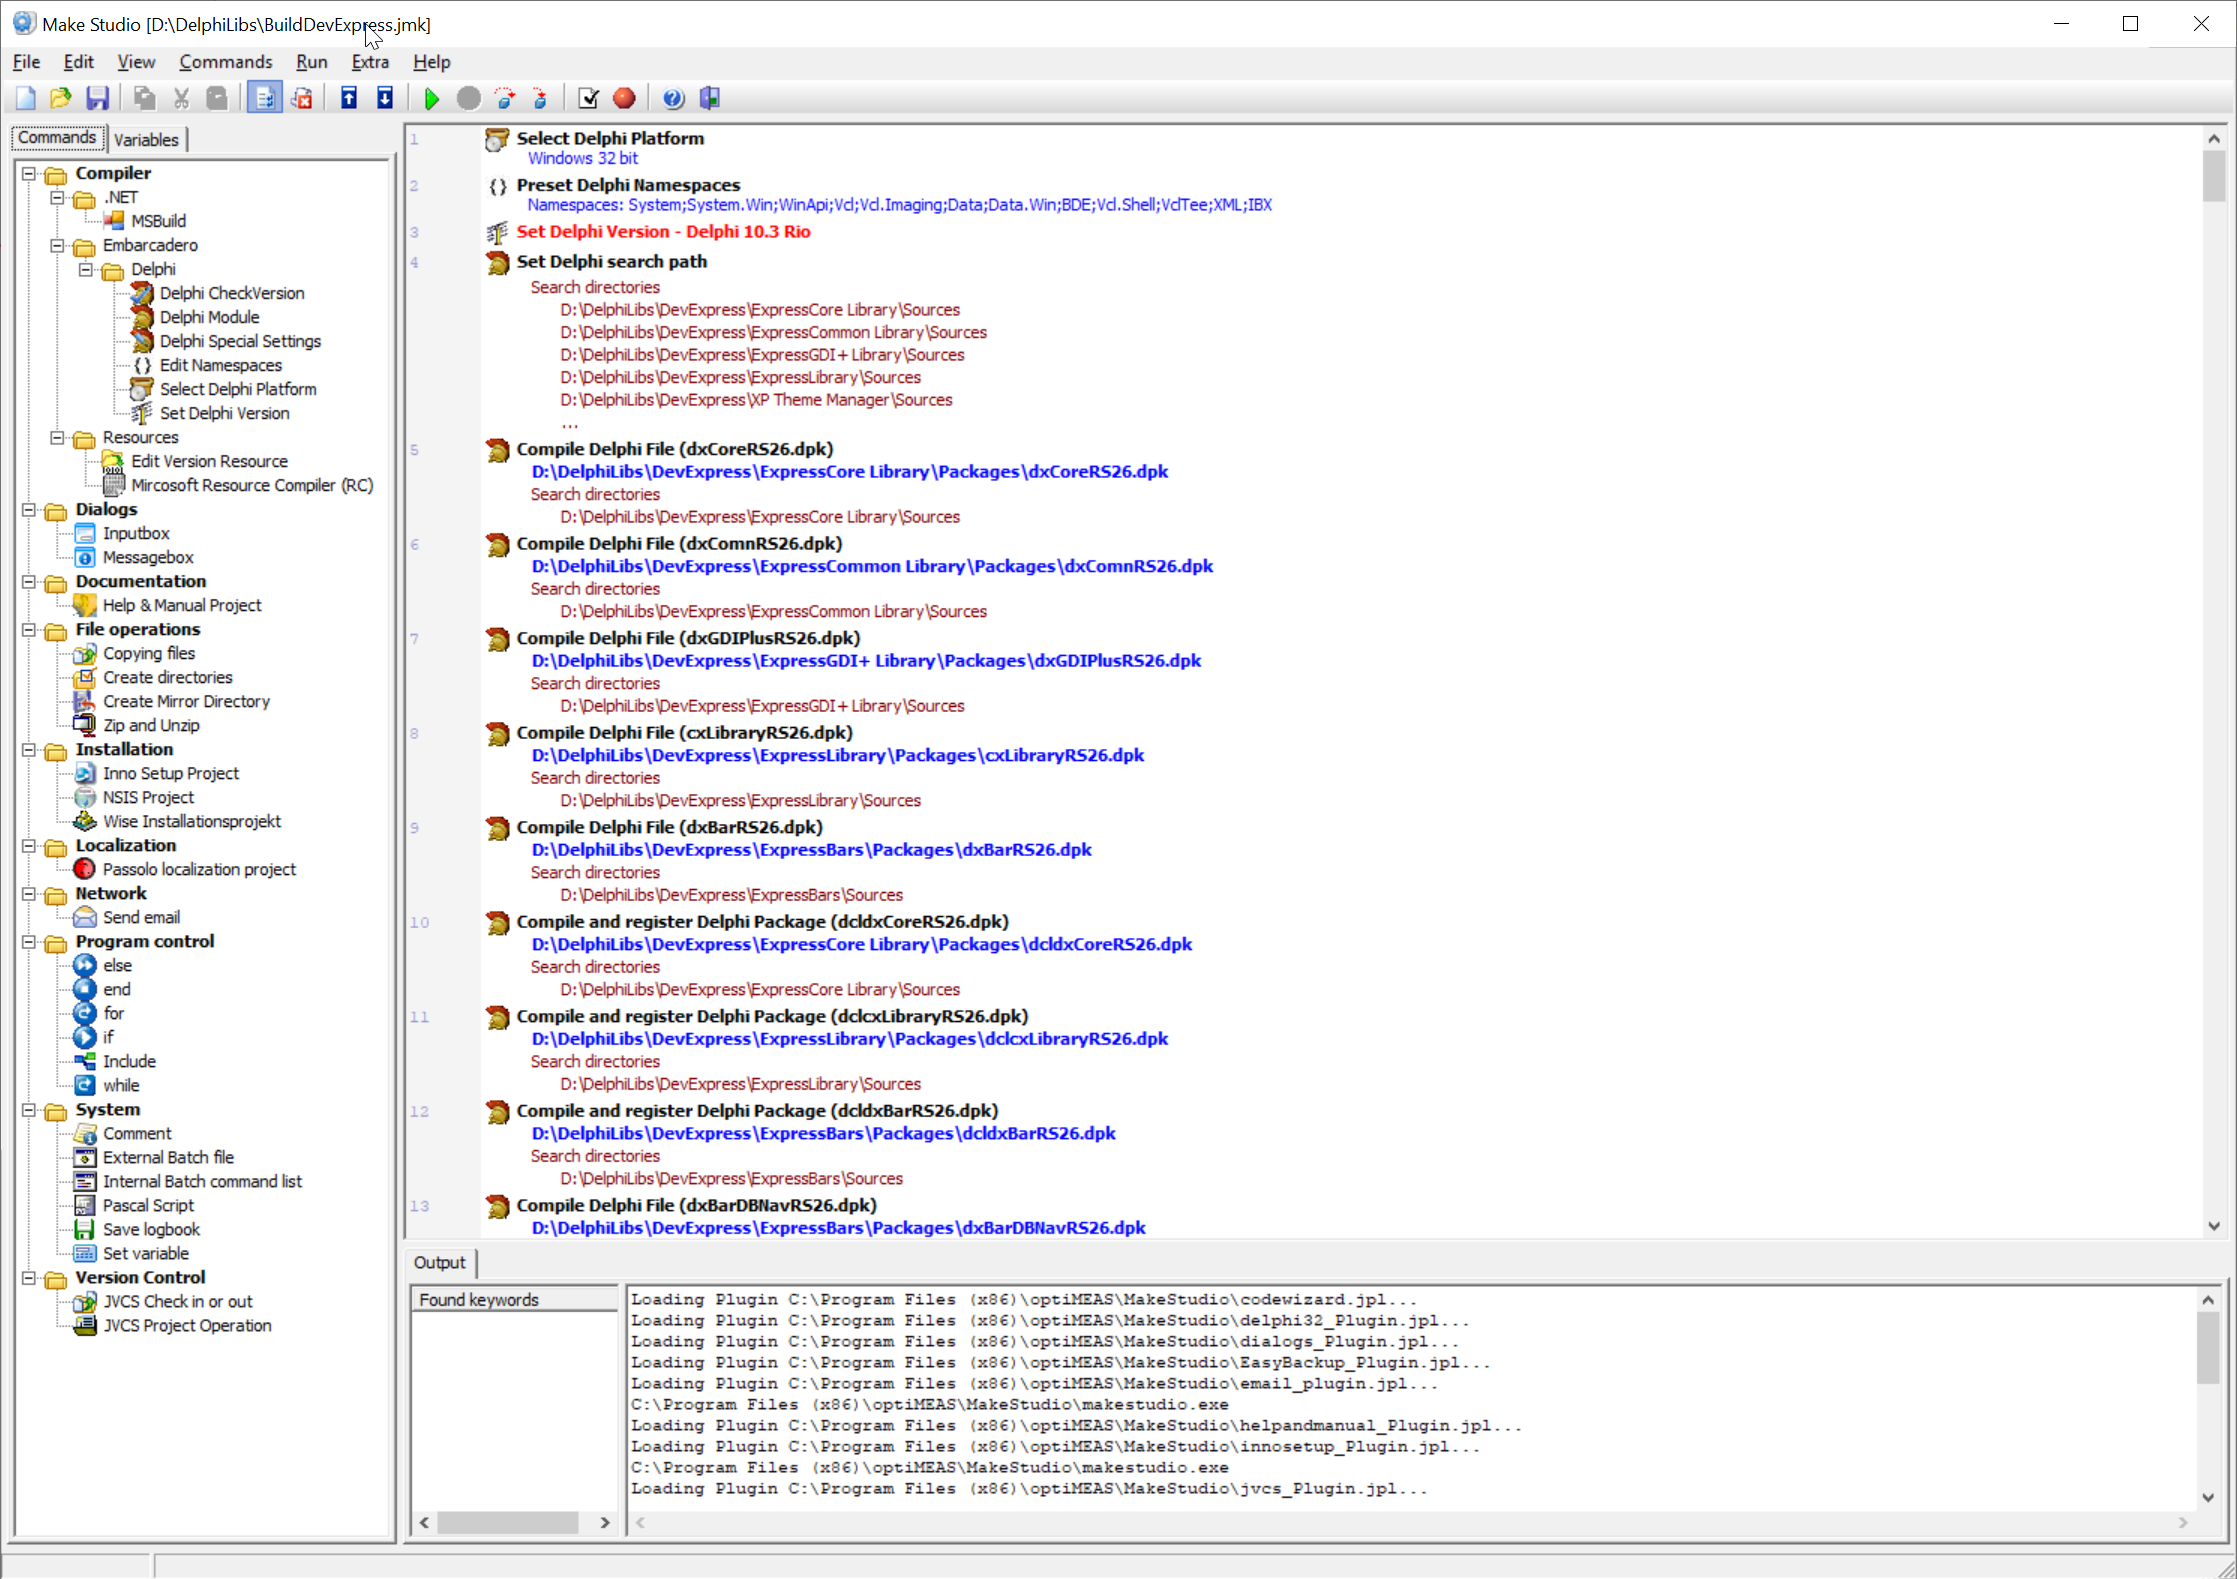The image size is (2237, 1579).
Task: Click the Open file folder icon
Action: point(60,98)
